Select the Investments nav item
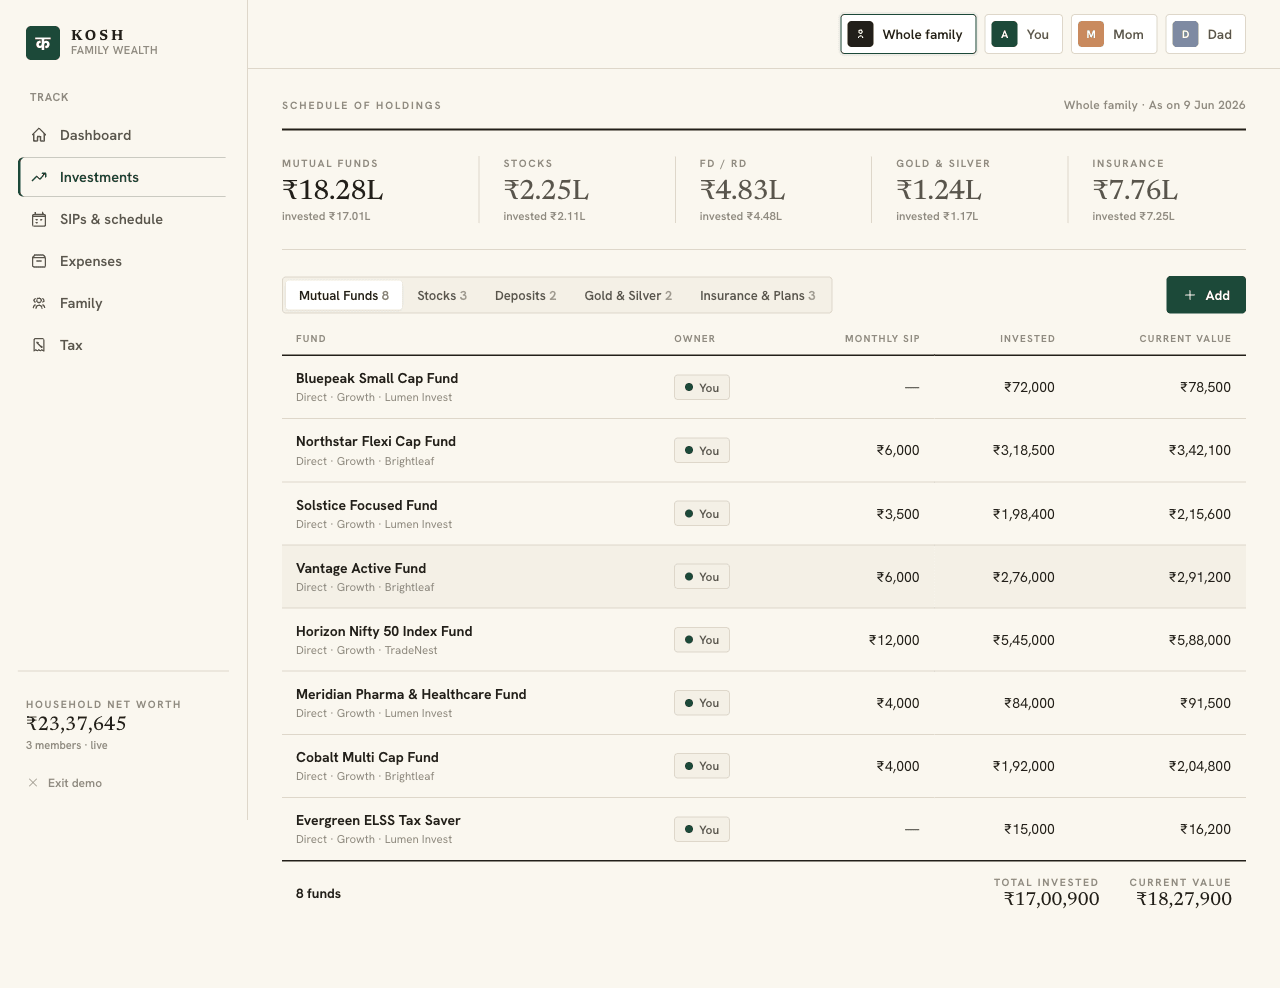This screenshot has height=988, width=1280. [122, 177]
